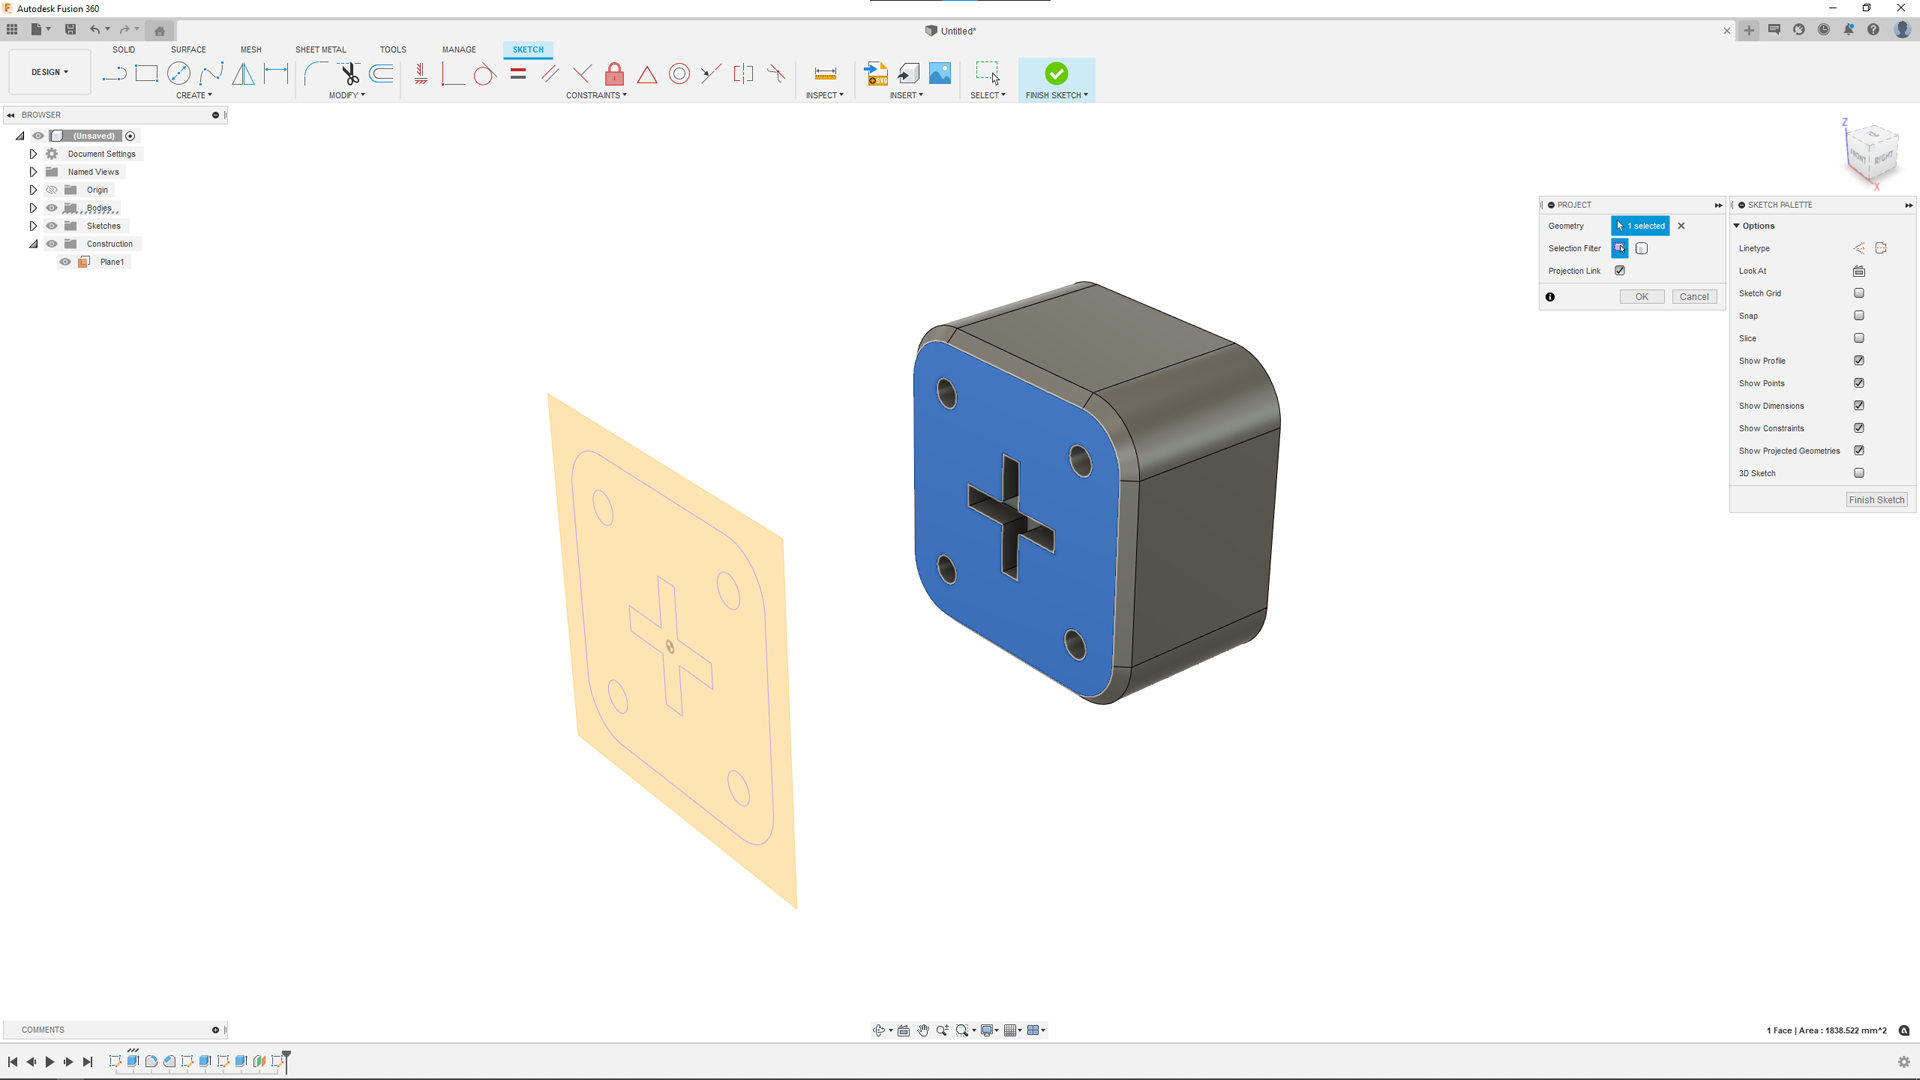Image resolution: width=1920 pixels, height=1080 pixels.
Task: Click the Insert Image icon
Action: [x=940, y=73]
